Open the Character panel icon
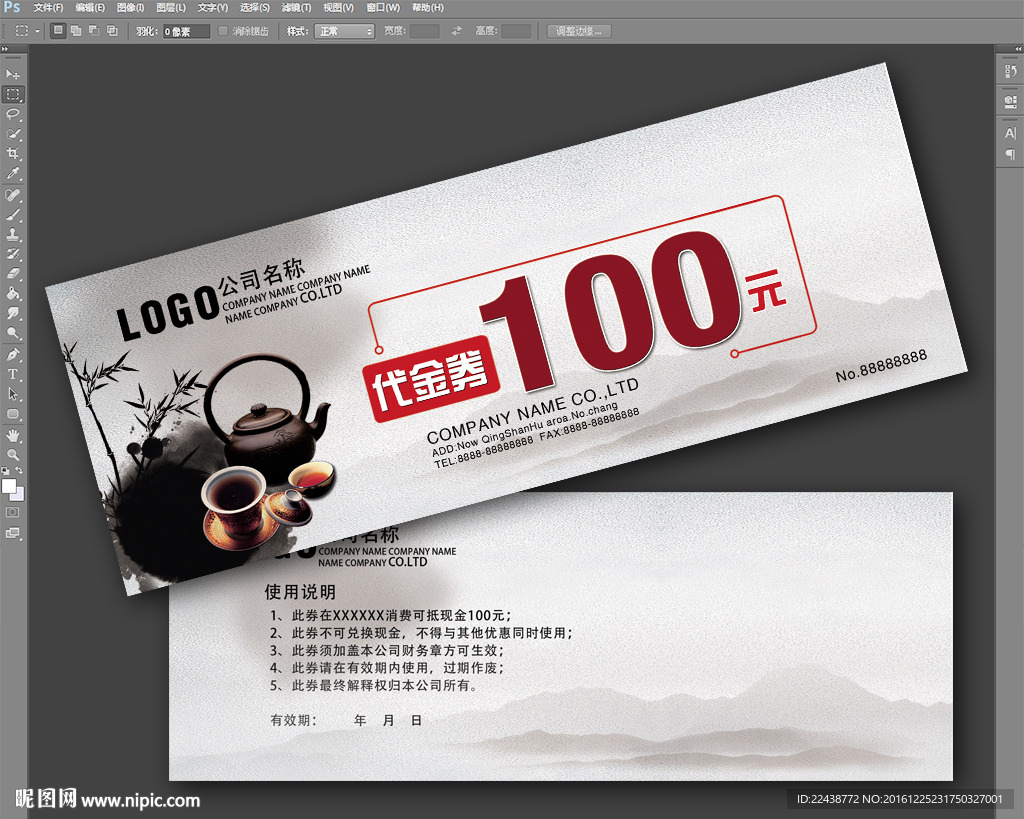This screenshot has width=1024, height=819. point(1010,133)
